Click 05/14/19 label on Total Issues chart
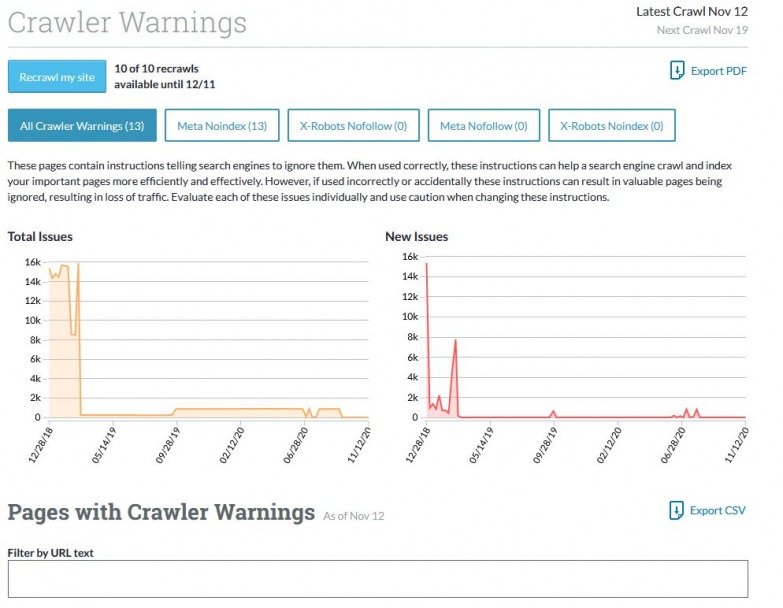Viewport: 783px width, 608px height. pos(103,445)
